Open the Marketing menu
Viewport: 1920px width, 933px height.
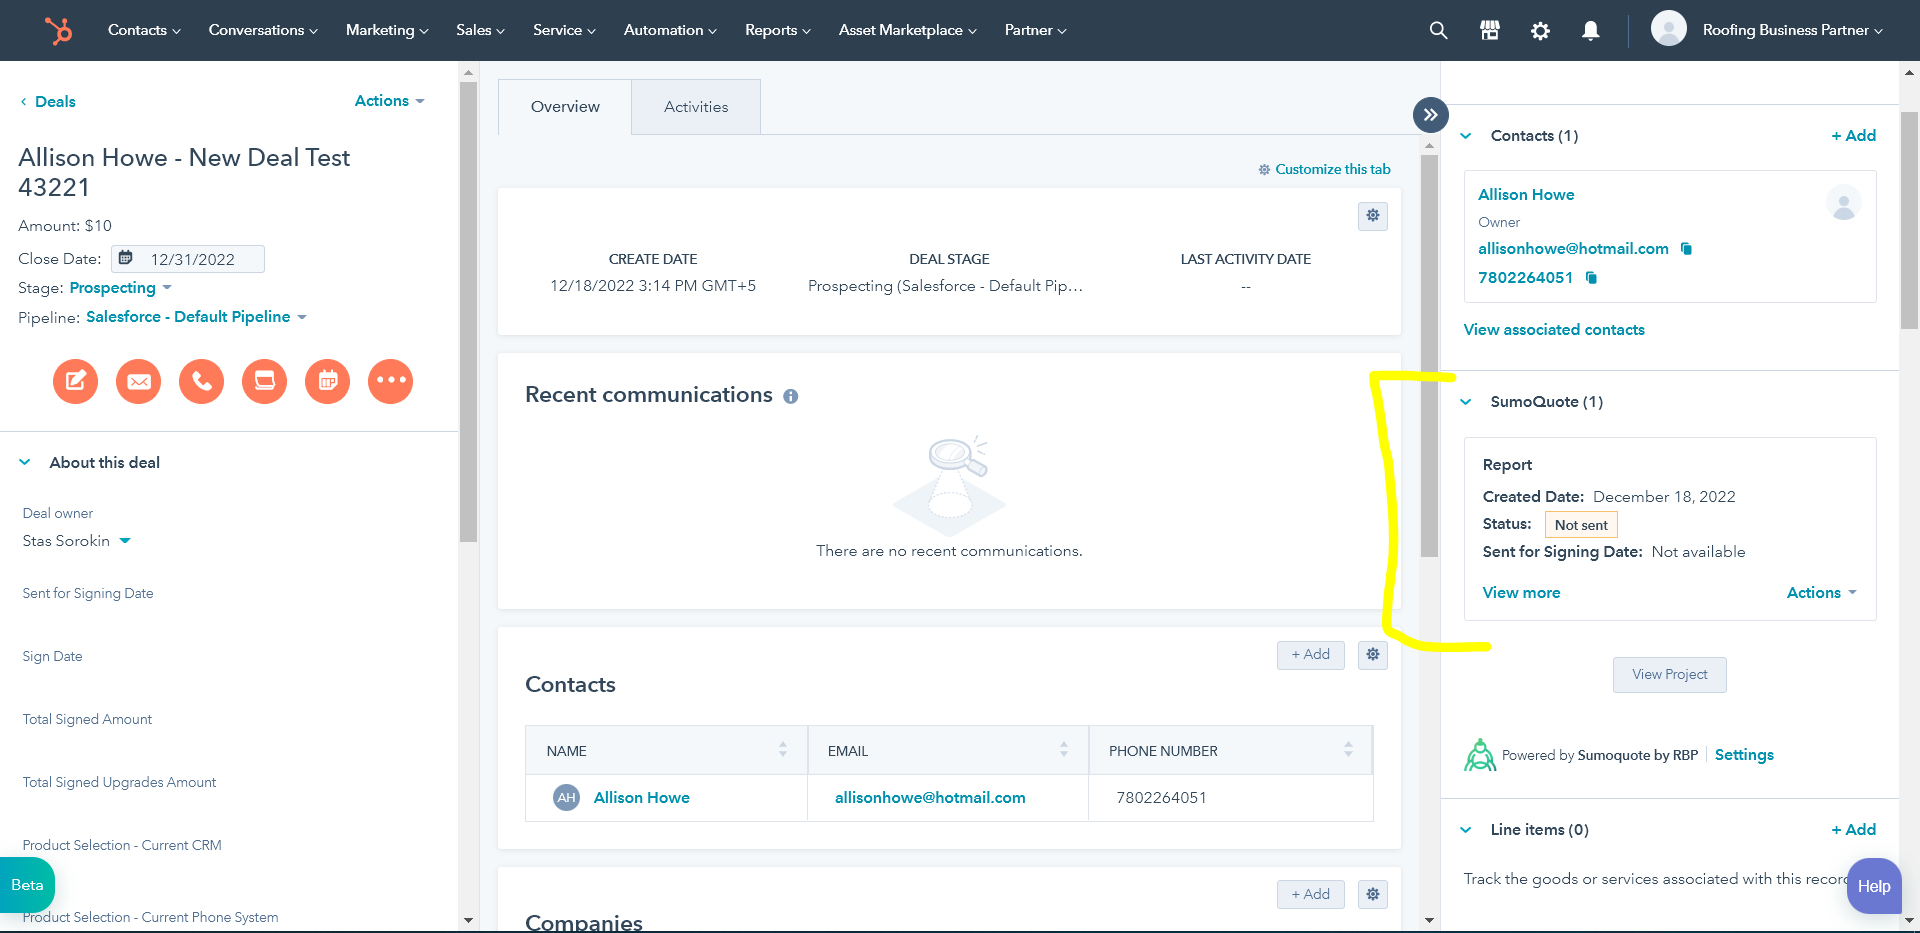tap(387, 31)
